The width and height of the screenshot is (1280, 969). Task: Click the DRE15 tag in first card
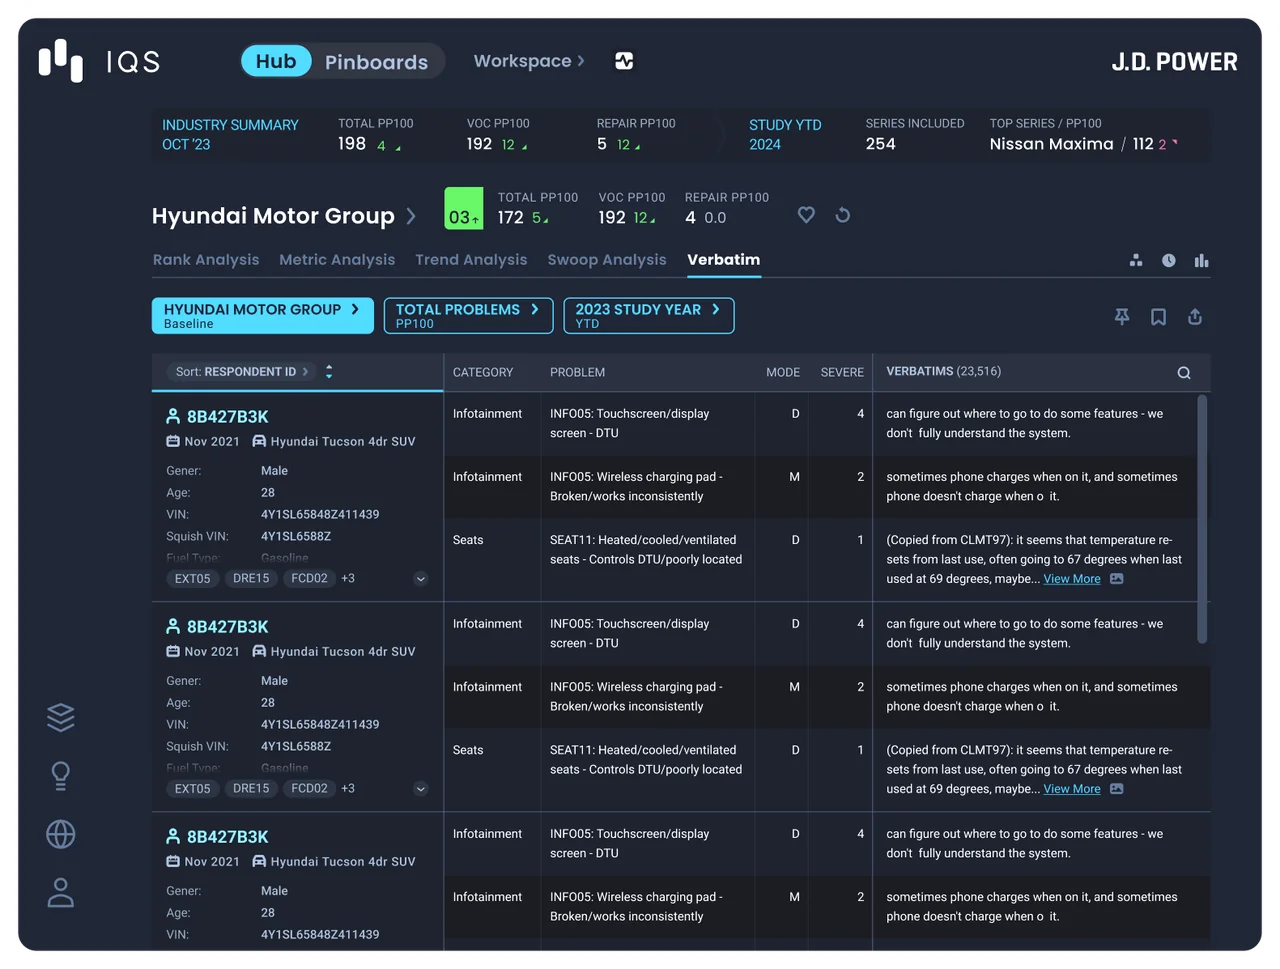251,578
